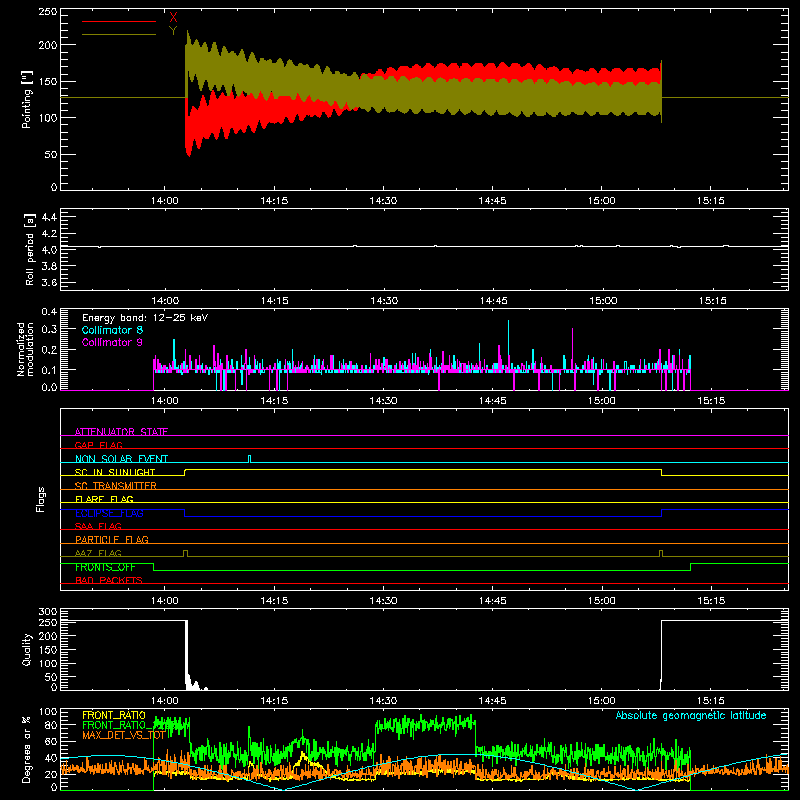The height and width of the screenshot is (800, 800).
Task: Click the 15:00 tick label under the Roll period plot
Action: pyautogui.click(x=603, y=301)
